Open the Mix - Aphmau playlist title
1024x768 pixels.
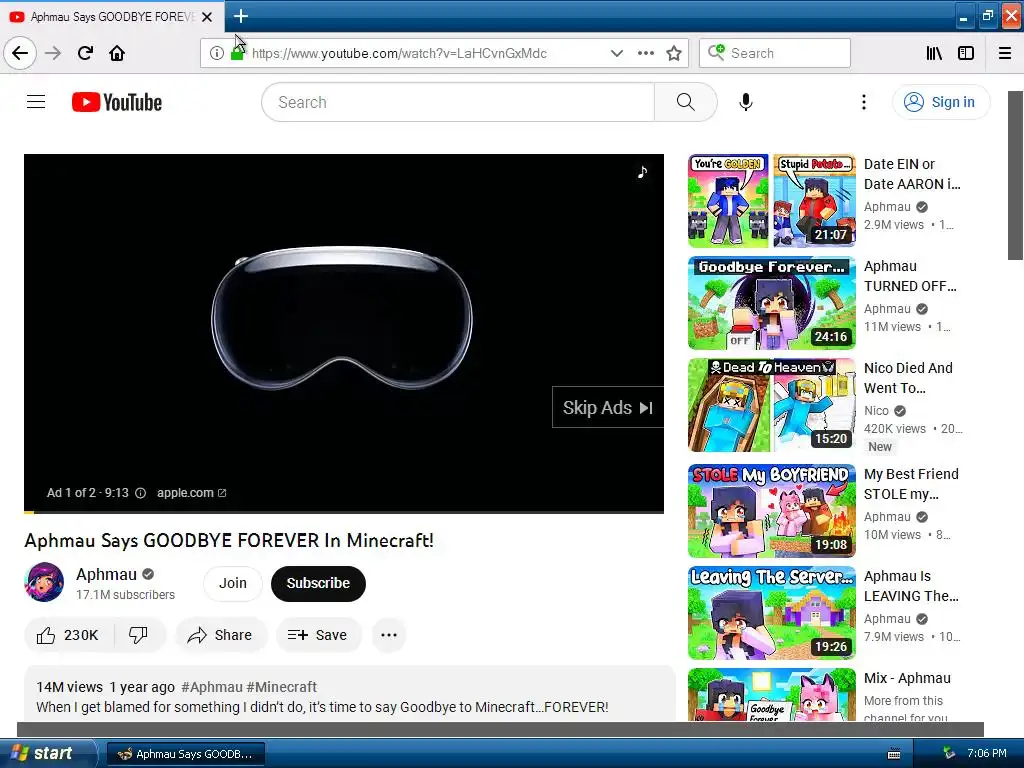[907, 678]
